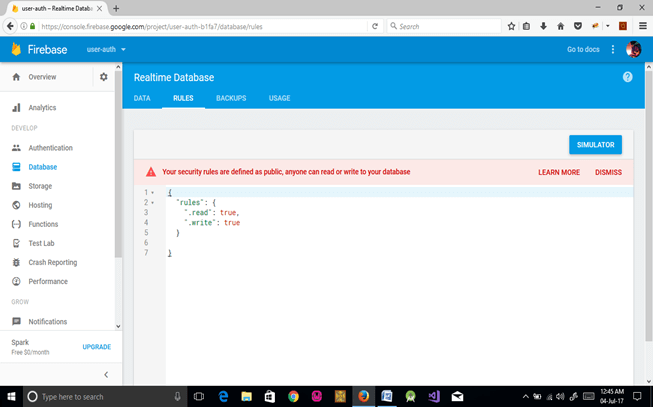Click the Crash Reporting bug icon
This screenshot has width=653, height=407.
(16, 262)
